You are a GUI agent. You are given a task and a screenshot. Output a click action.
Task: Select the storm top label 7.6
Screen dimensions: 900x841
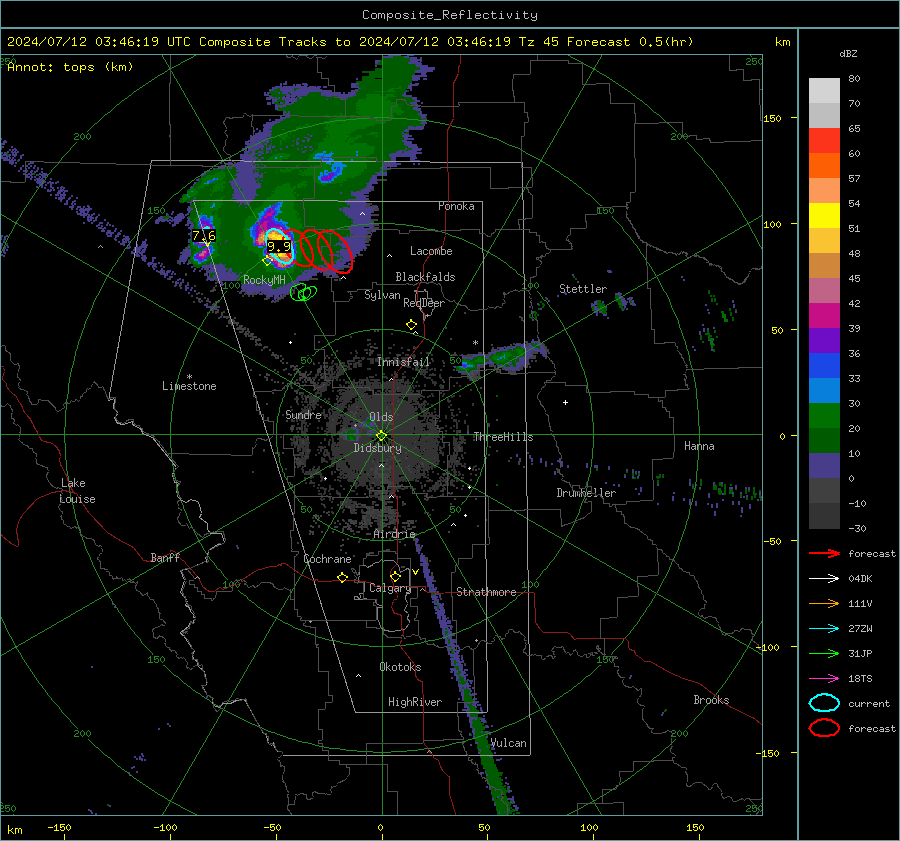point(204,235)
